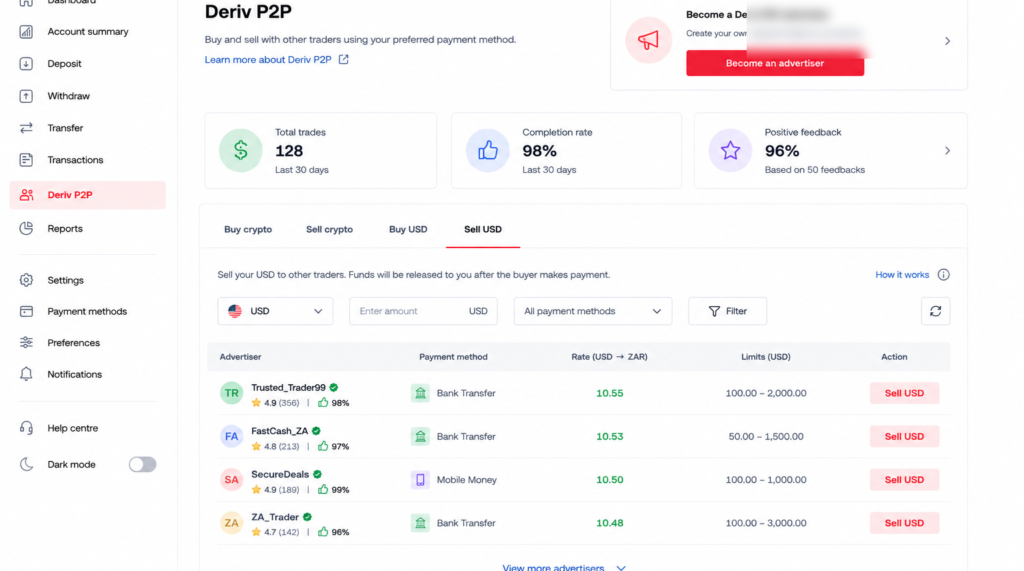Click the FastCash_ZA FA avatar
The width and height of the screenshot is (1024, 571).
click(231, 436)
